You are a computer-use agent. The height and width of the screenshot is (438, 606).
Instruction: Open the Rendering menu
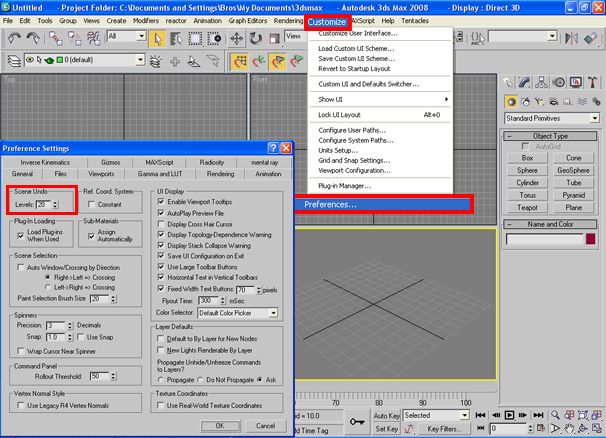coord(288,21)
